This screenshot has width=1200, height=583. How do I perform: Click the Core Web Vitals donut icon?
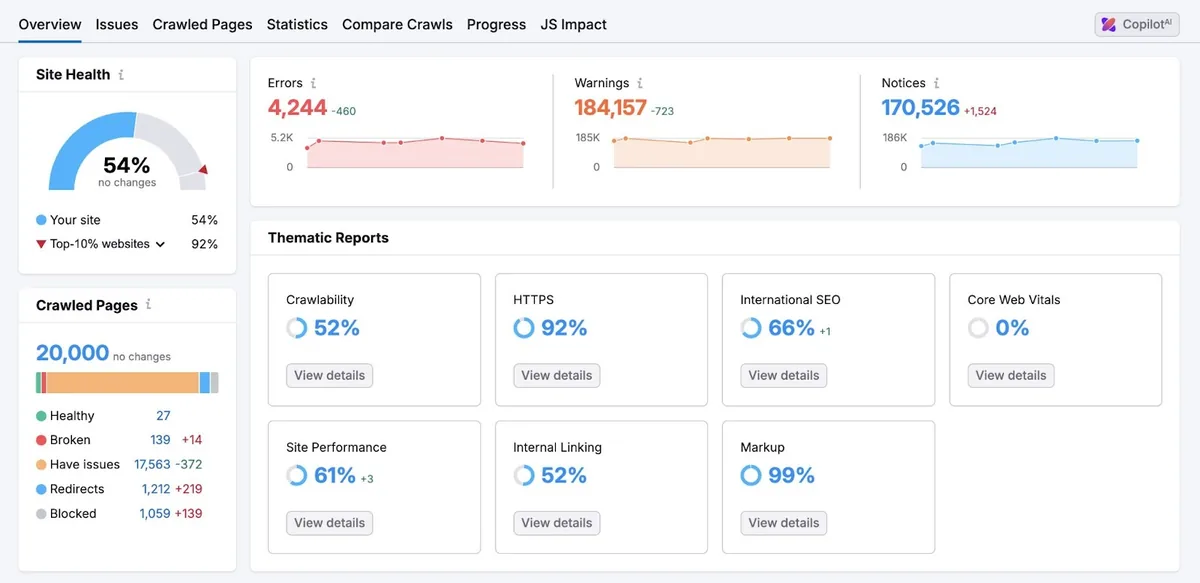[978, 328]
